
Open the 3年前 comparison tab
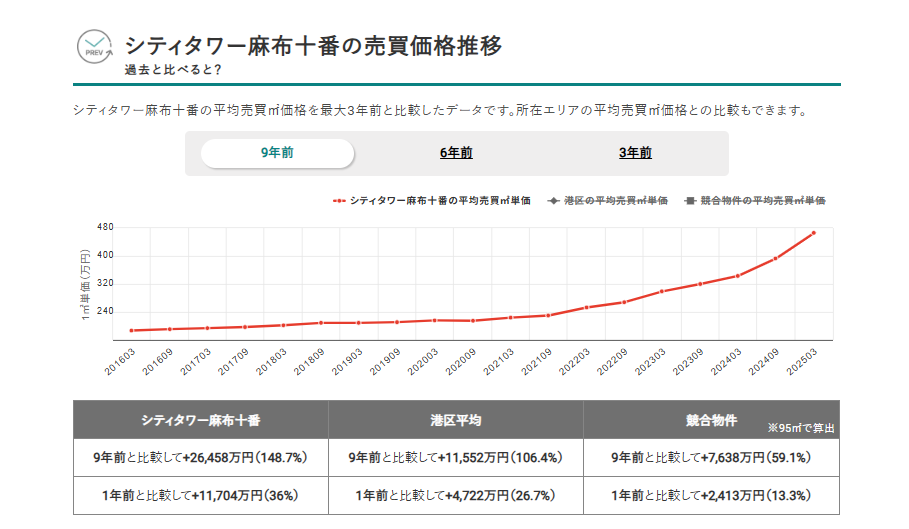click(635, 153)
